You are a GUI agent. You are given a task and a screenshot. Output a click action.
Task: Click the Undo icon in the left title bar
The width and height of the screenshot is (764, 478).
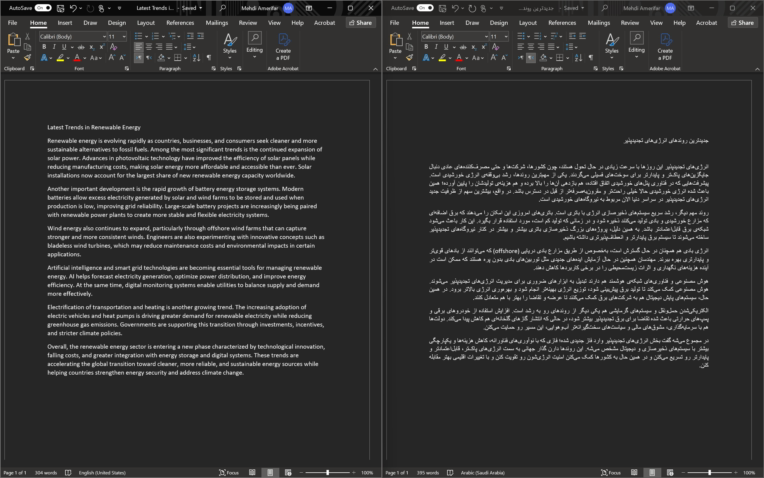click(x=73, y=8)
